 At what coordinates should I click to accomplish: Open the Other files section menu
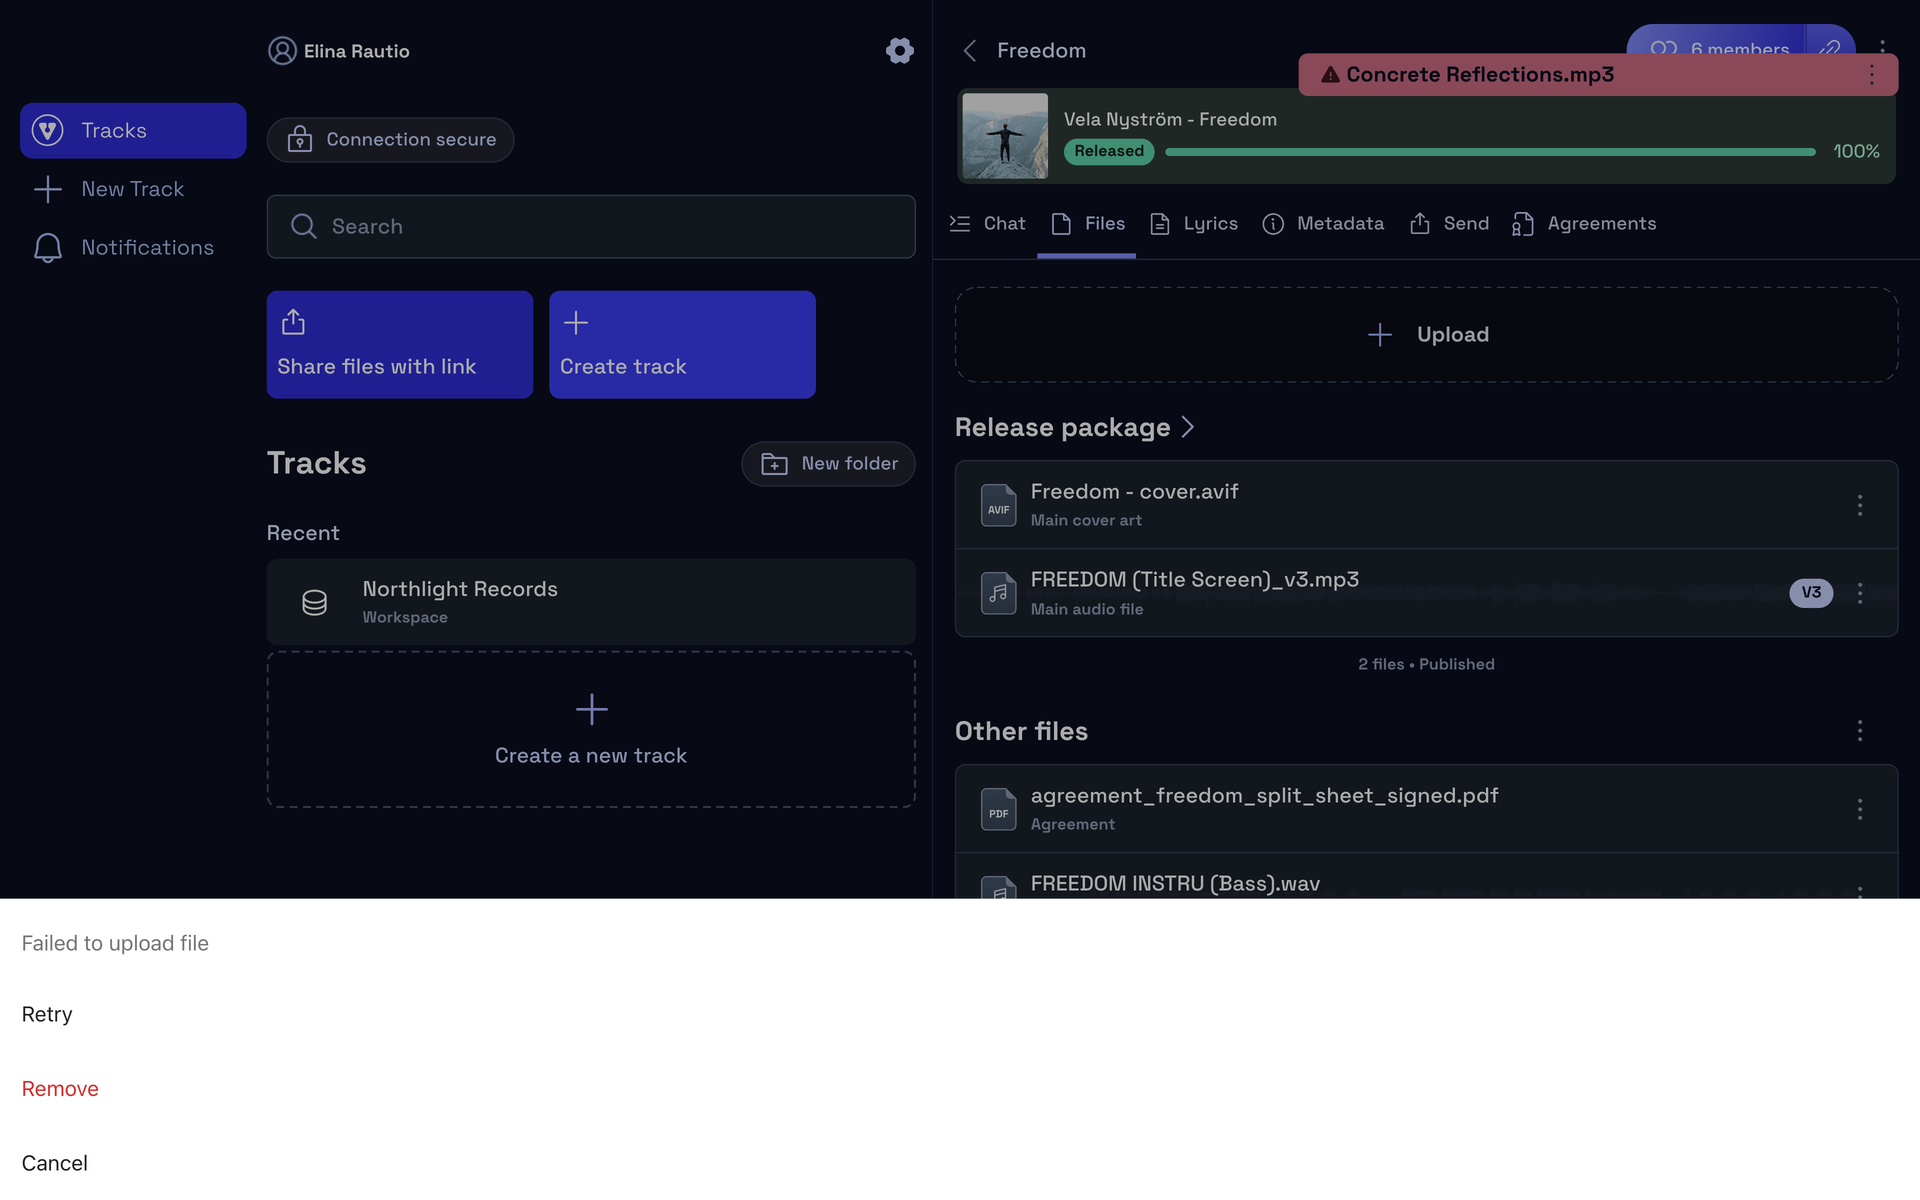pos(1860,731)
